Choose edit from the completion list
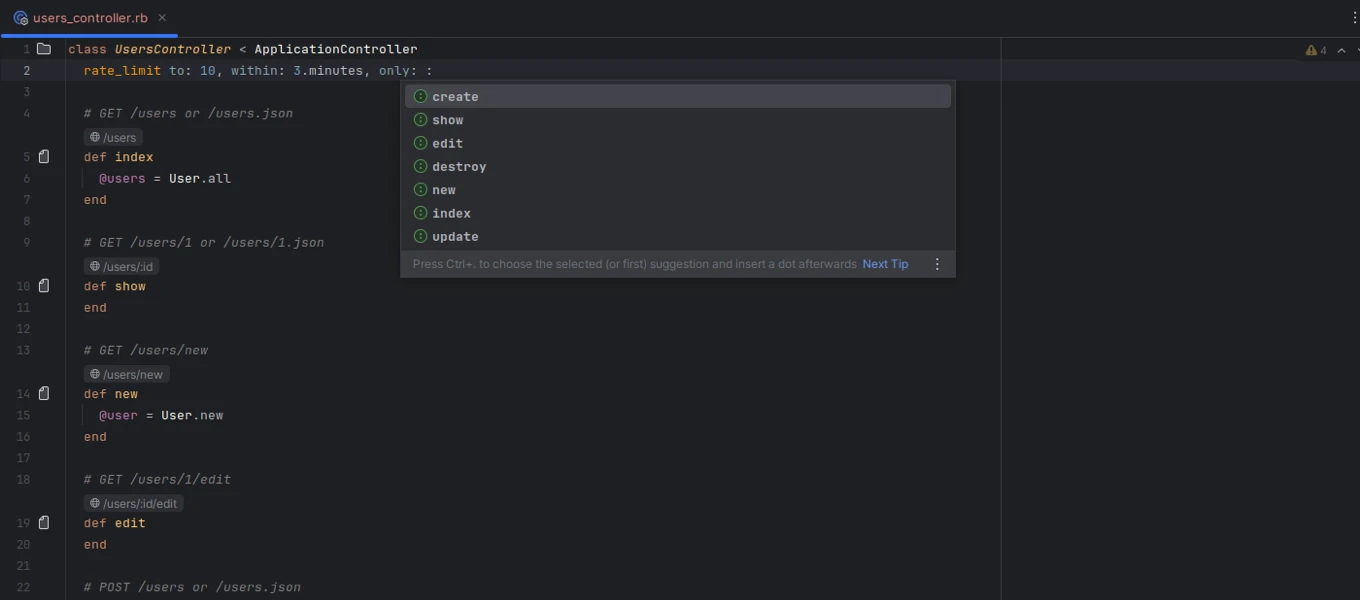Viewport: 1360px width, 600px height. 678,143
